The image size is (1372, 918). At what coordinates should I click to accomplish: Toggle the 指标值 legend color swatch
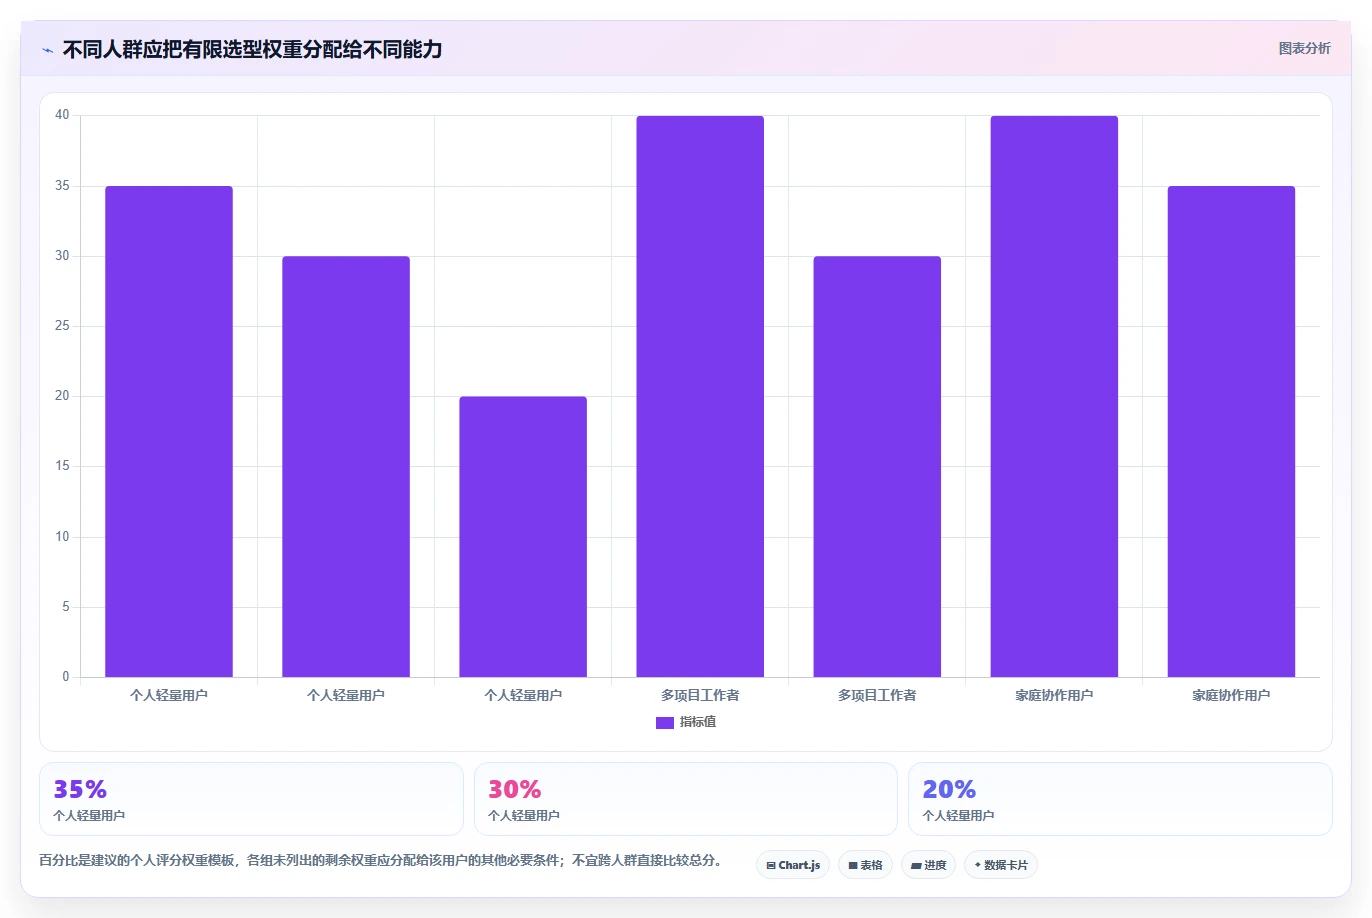(665, 722)
